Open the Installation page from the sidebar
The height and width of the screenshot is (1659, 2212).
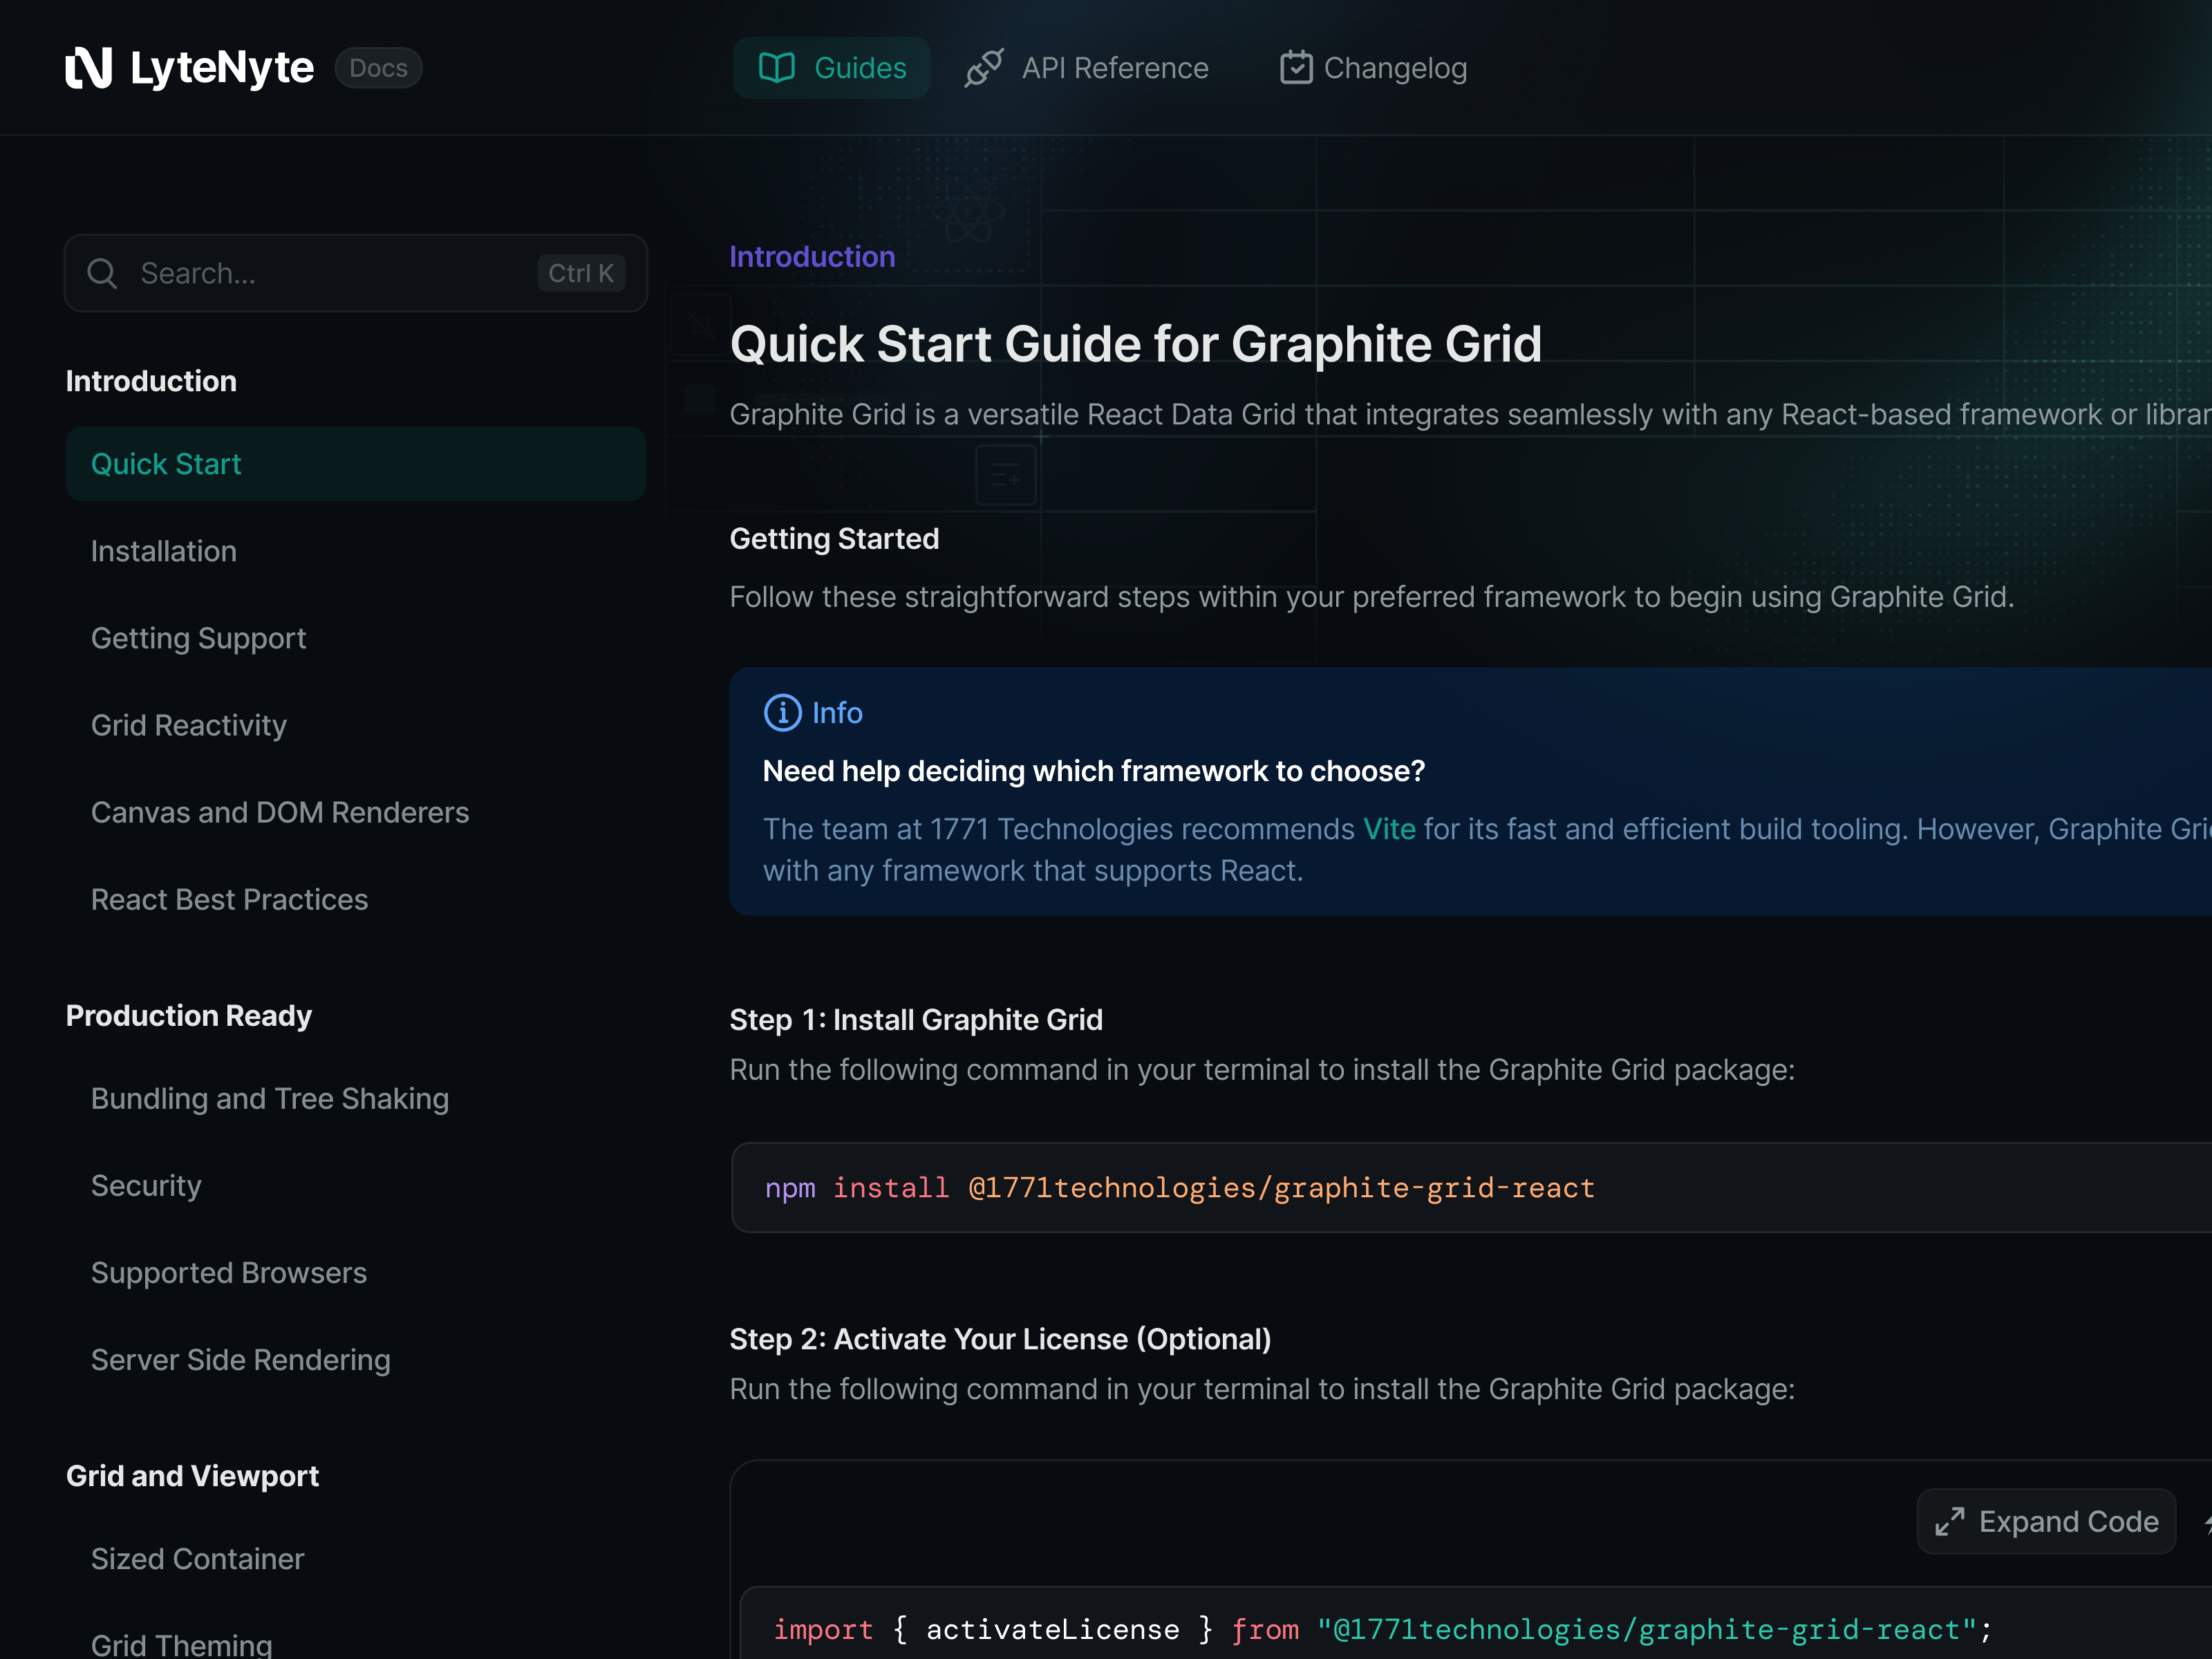[163, 550]
